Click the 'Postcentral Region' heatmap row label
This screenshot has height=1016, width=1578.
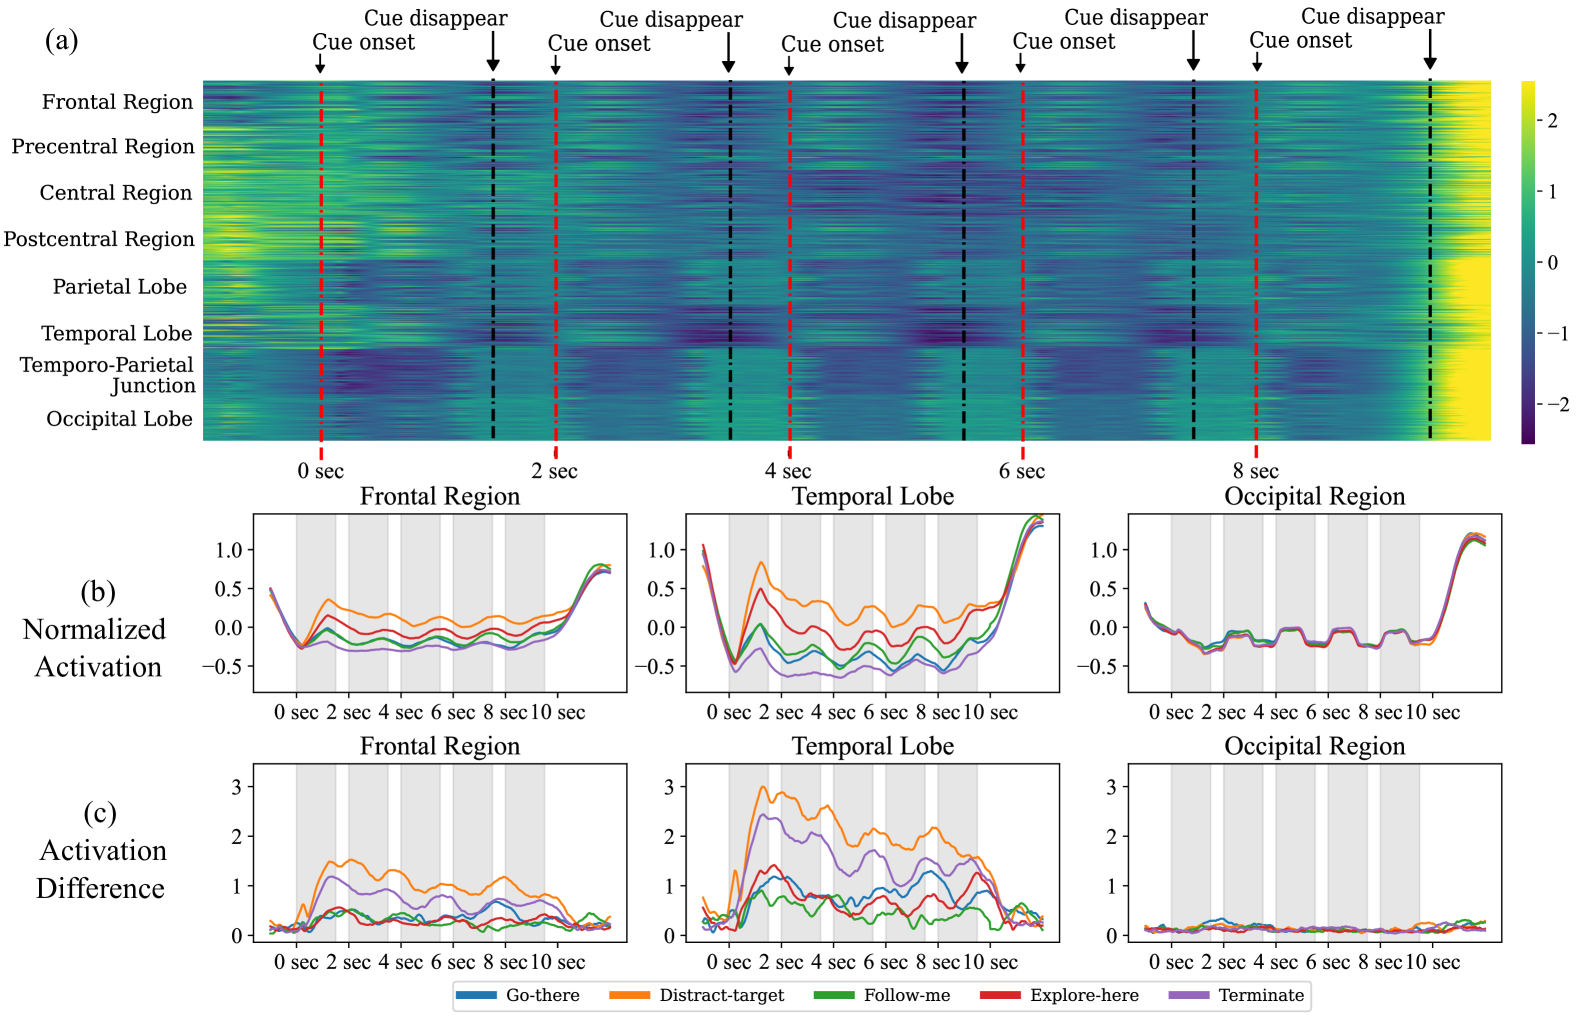click(x=99, y=239)
